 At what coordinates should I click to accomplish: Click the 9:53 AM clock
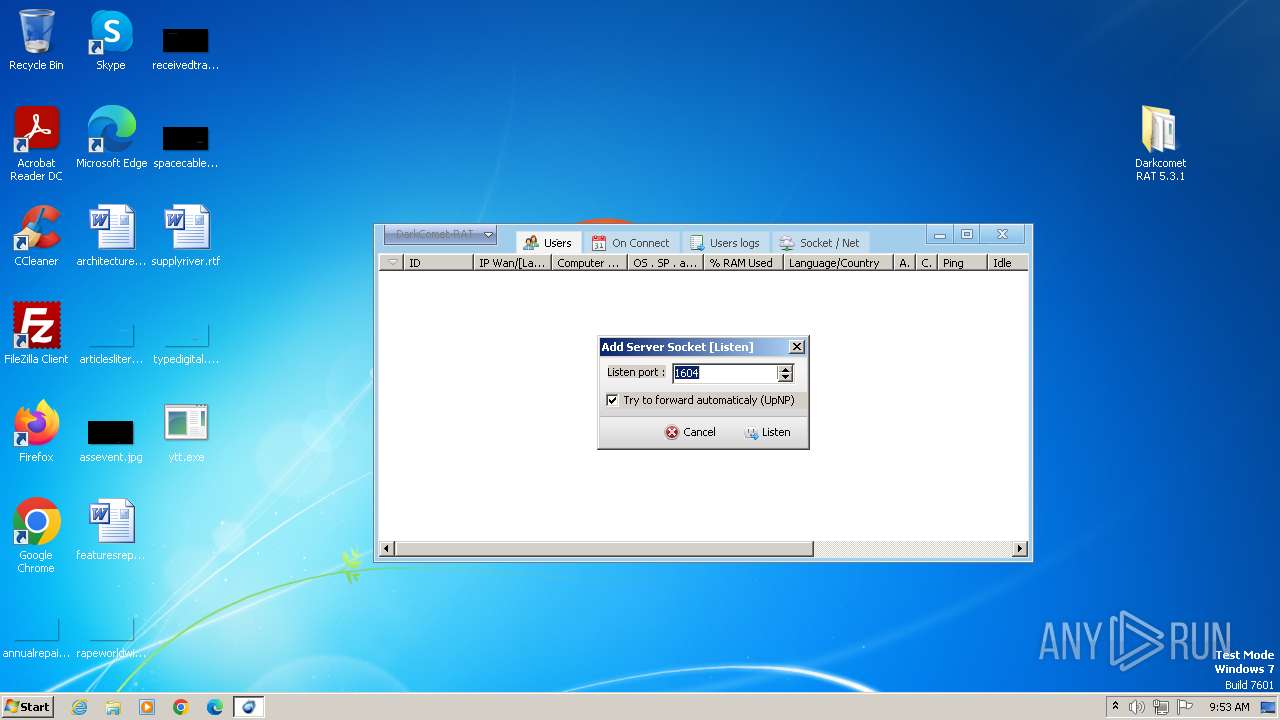1229,707
